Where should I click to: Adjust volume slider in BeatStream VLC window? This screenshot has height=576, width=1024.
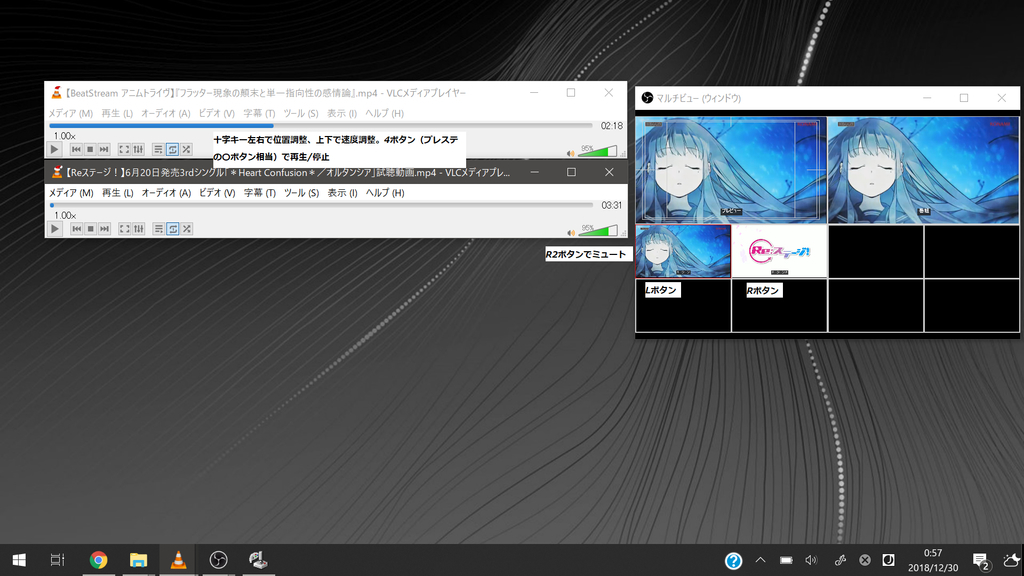click(598, 152)
